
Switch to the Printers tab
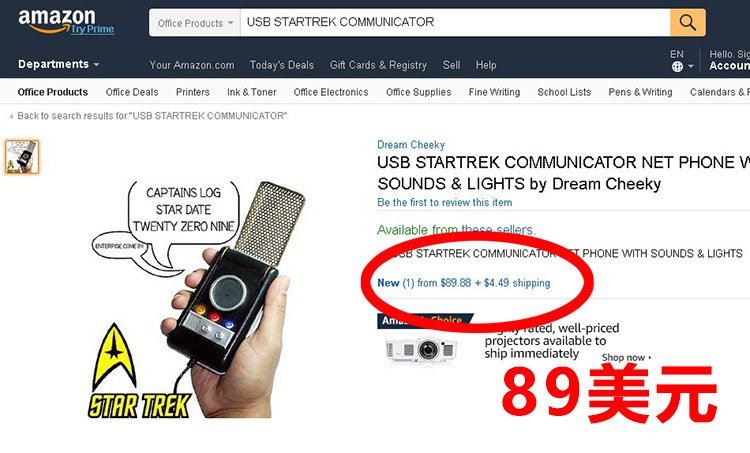(193, 92)
